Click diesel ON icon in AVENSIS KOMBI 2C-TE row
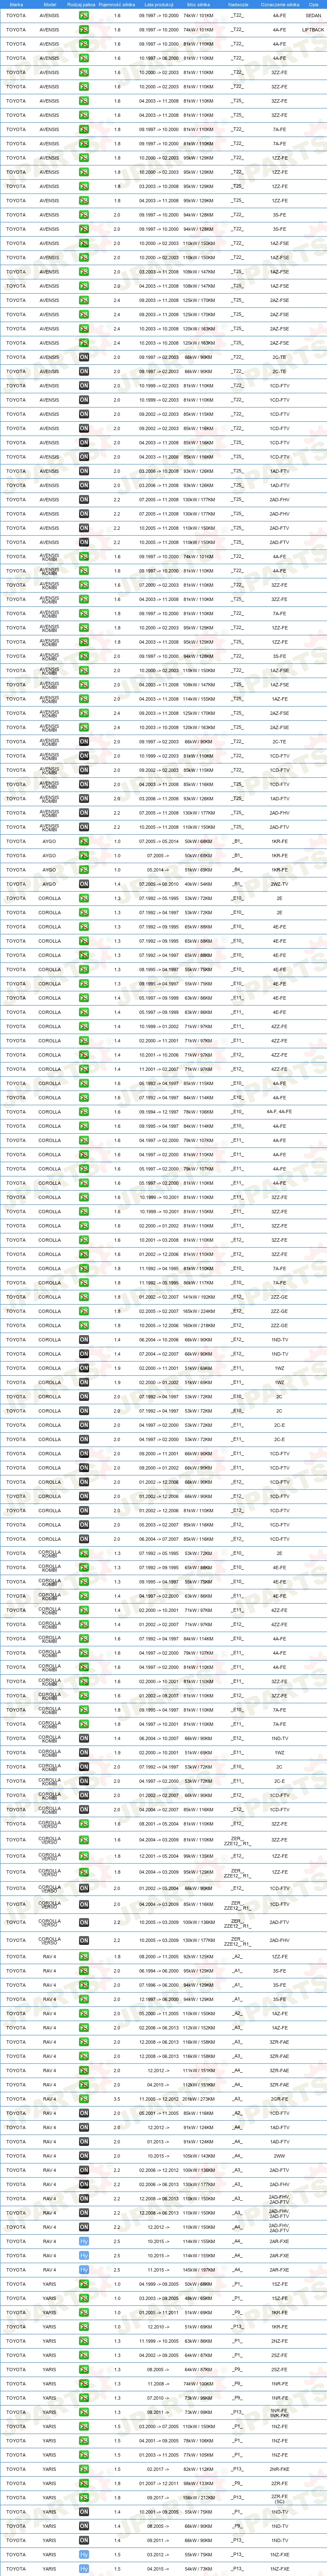The width and height of the screenshot is (327, 2576). 84,742
